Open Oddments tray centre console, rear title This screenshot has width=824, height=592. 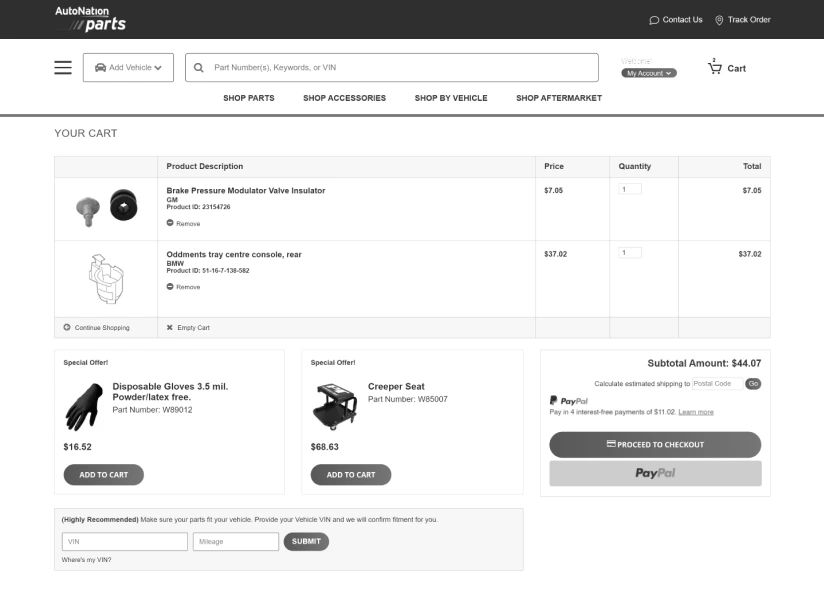click(234, 254)
